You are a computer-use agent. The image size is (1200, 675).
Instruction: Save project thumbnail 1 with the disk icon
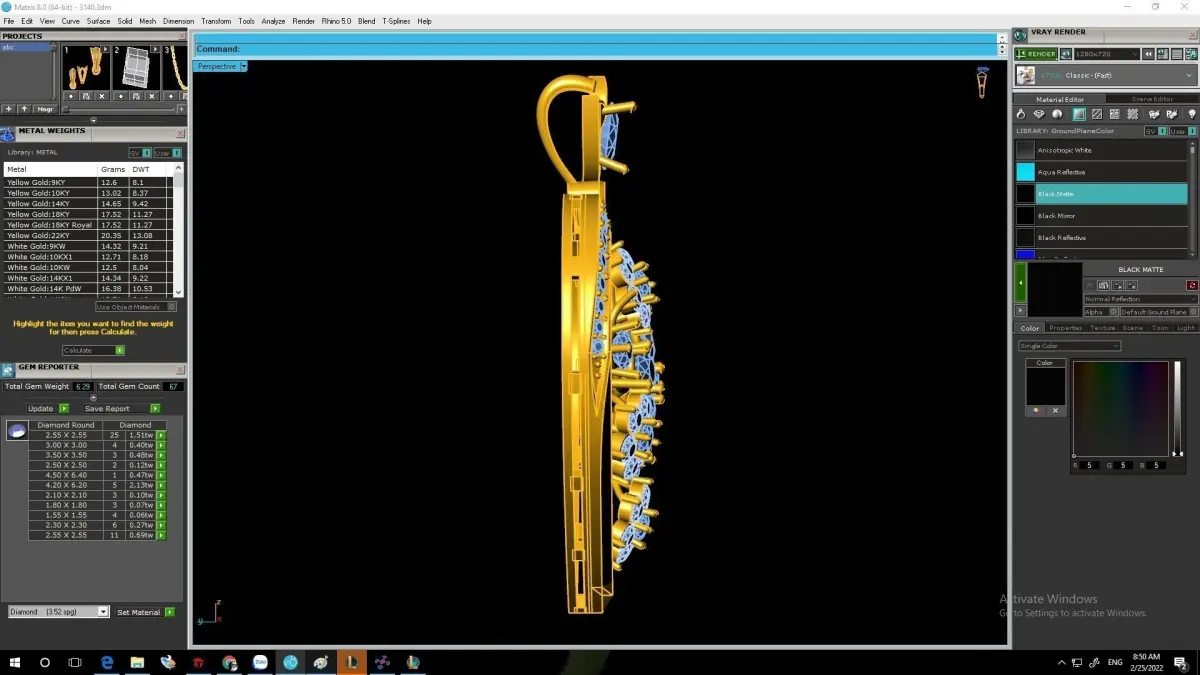[86, 96]
